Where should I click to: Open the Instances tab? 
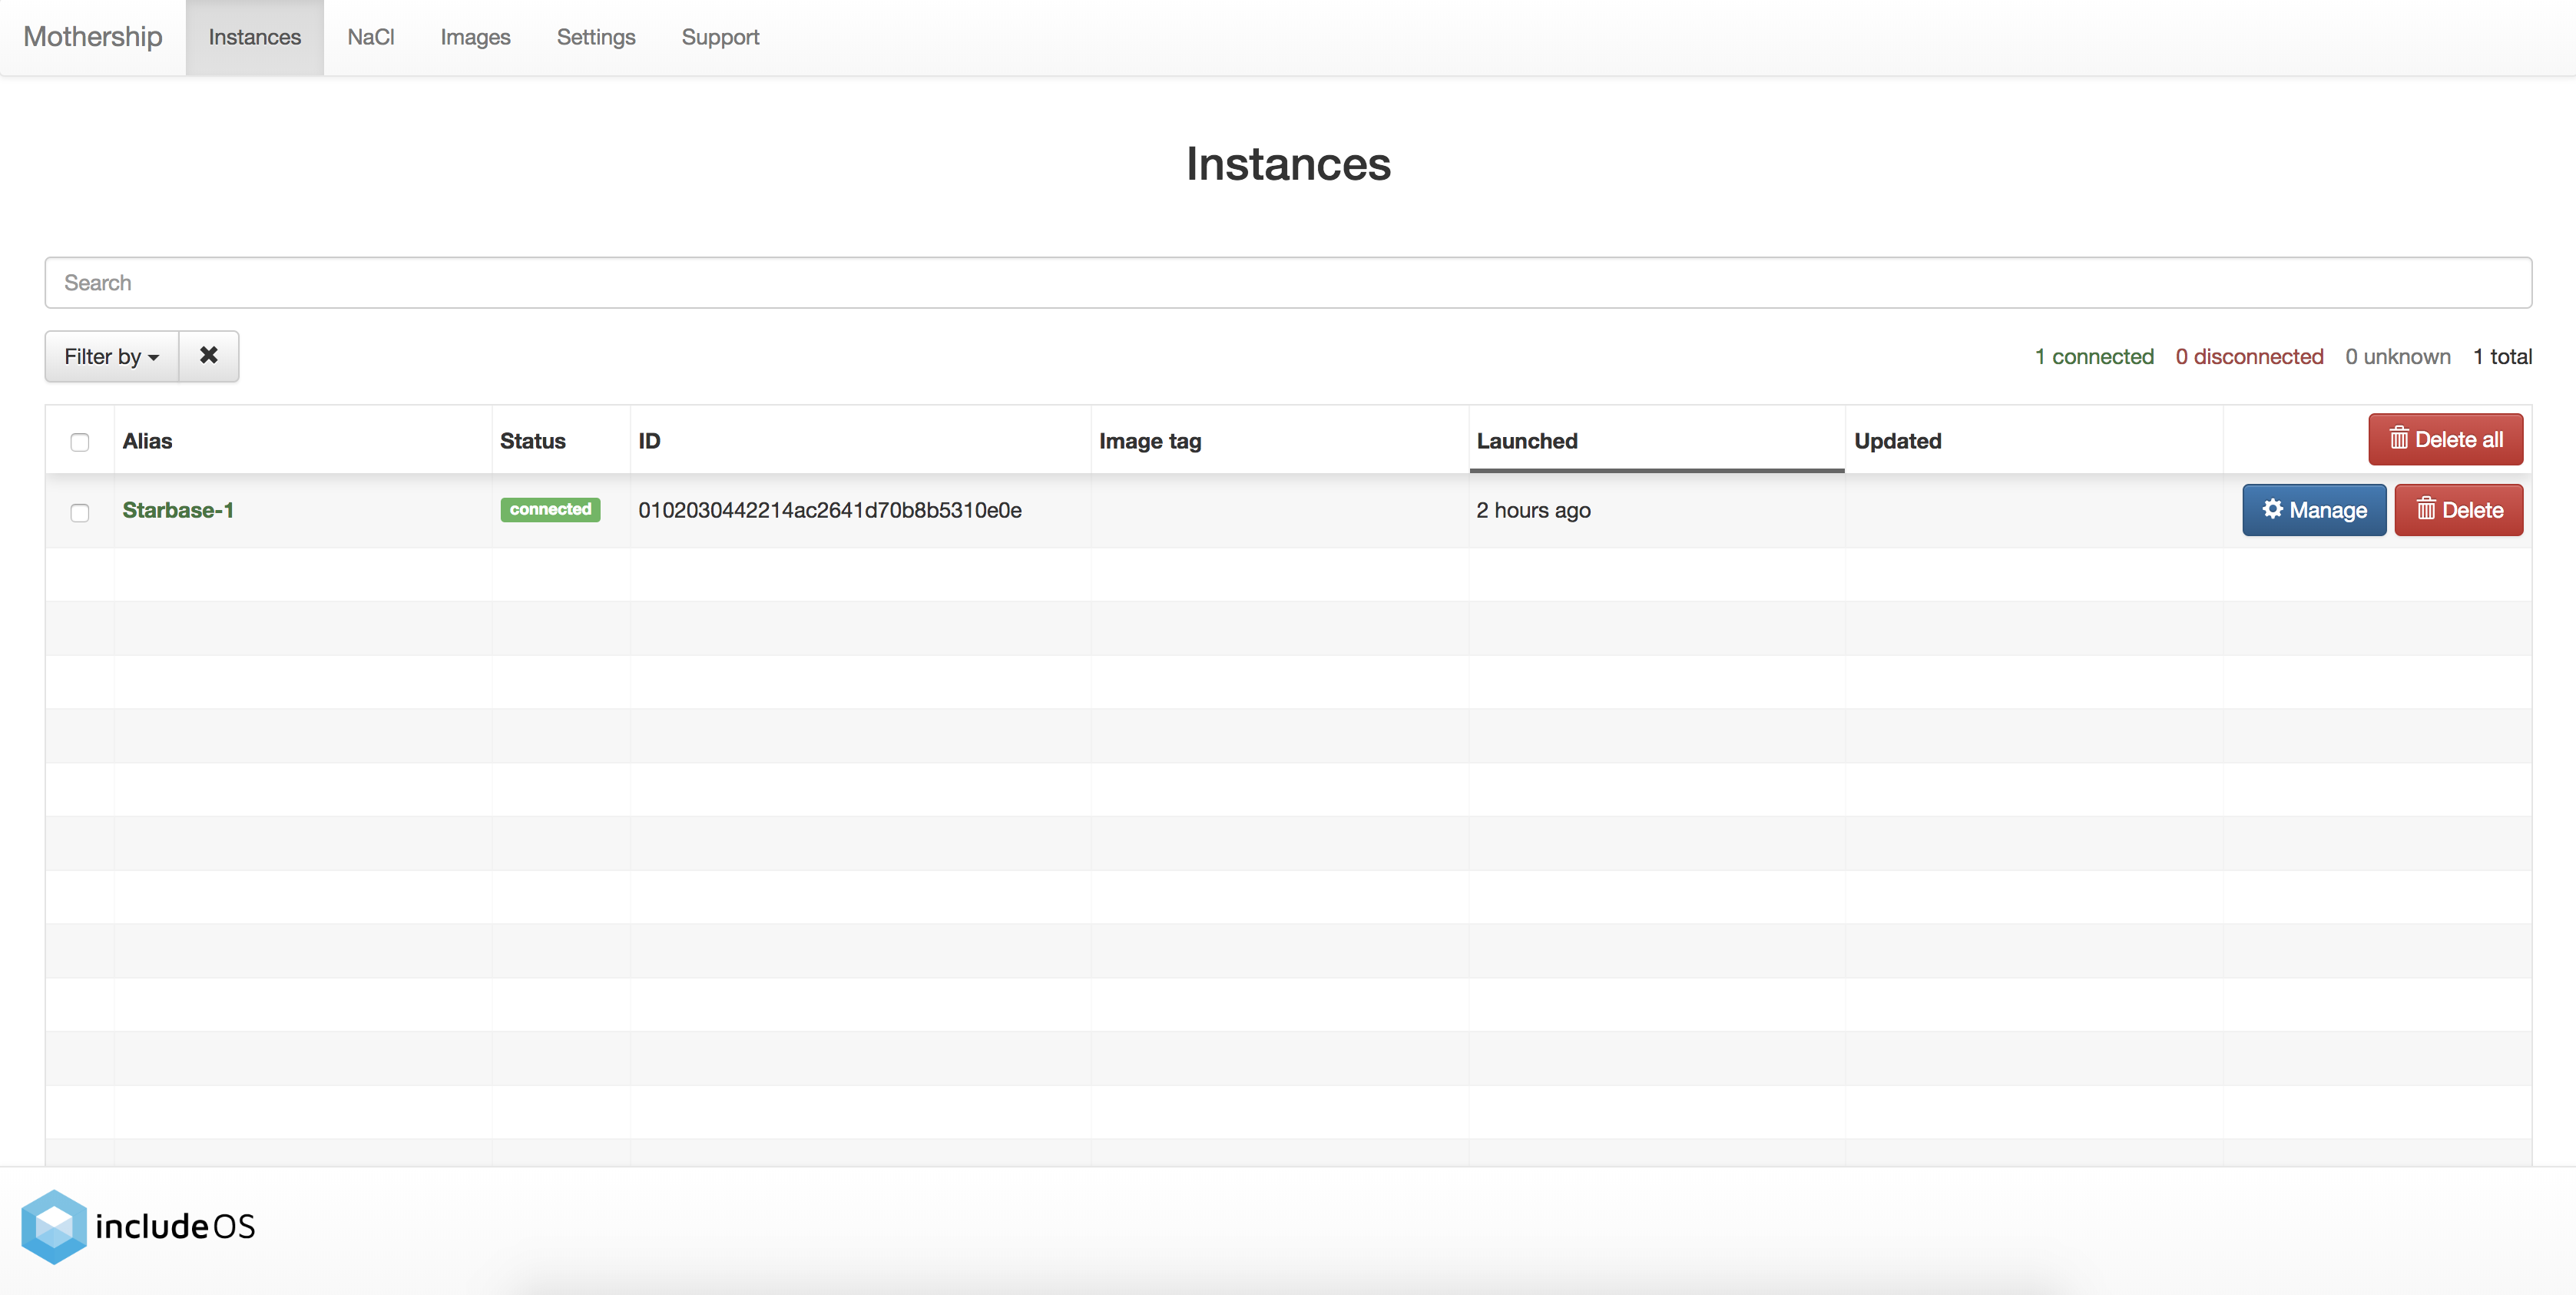coord(254,37)
